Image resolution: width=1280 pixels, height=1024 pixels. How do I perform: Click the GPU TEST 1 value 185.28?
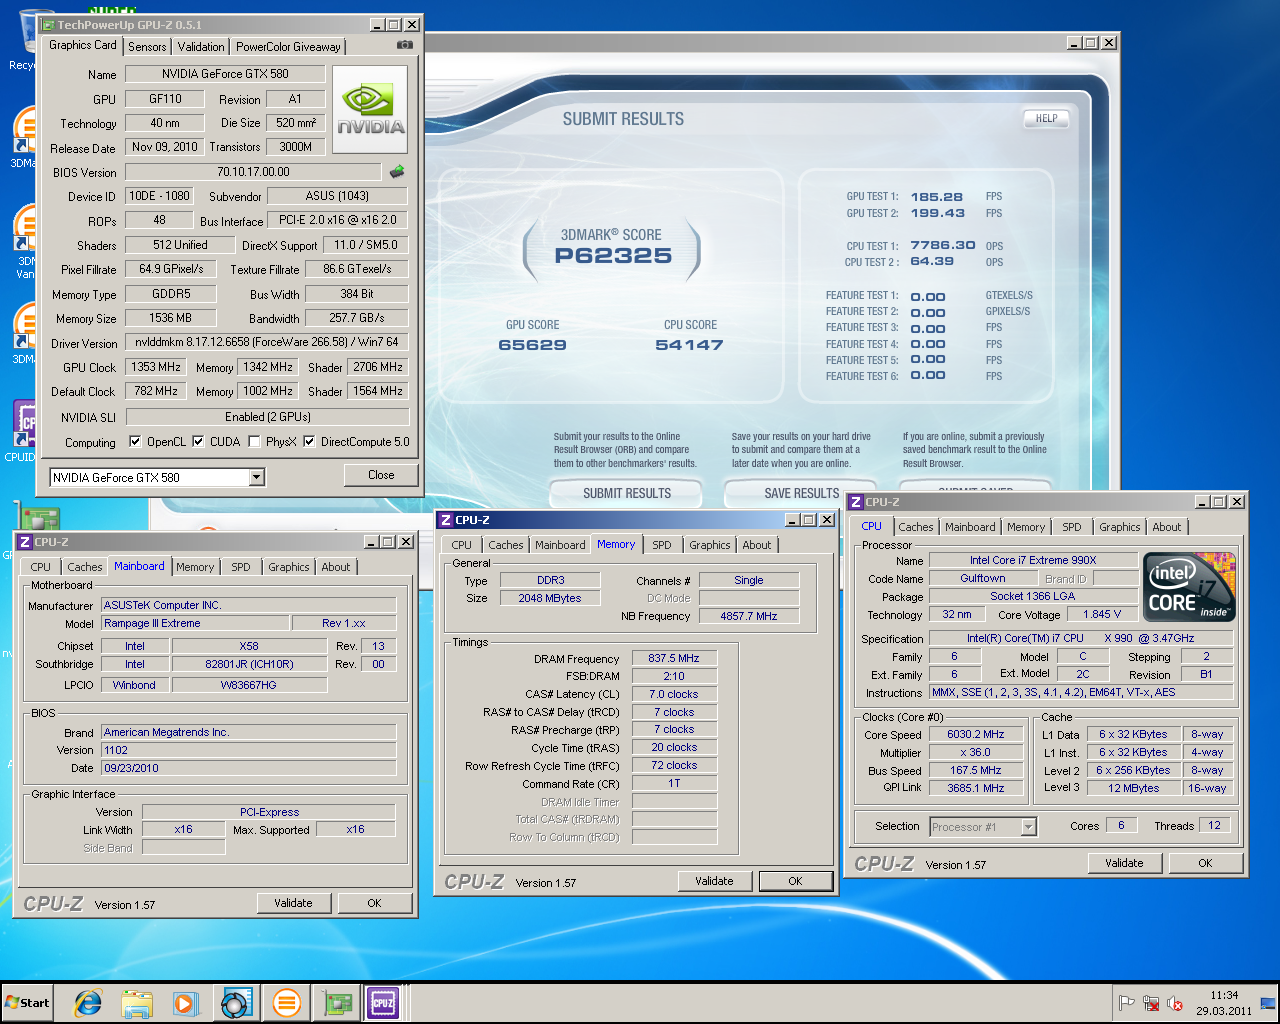click(x=937, y=197)
